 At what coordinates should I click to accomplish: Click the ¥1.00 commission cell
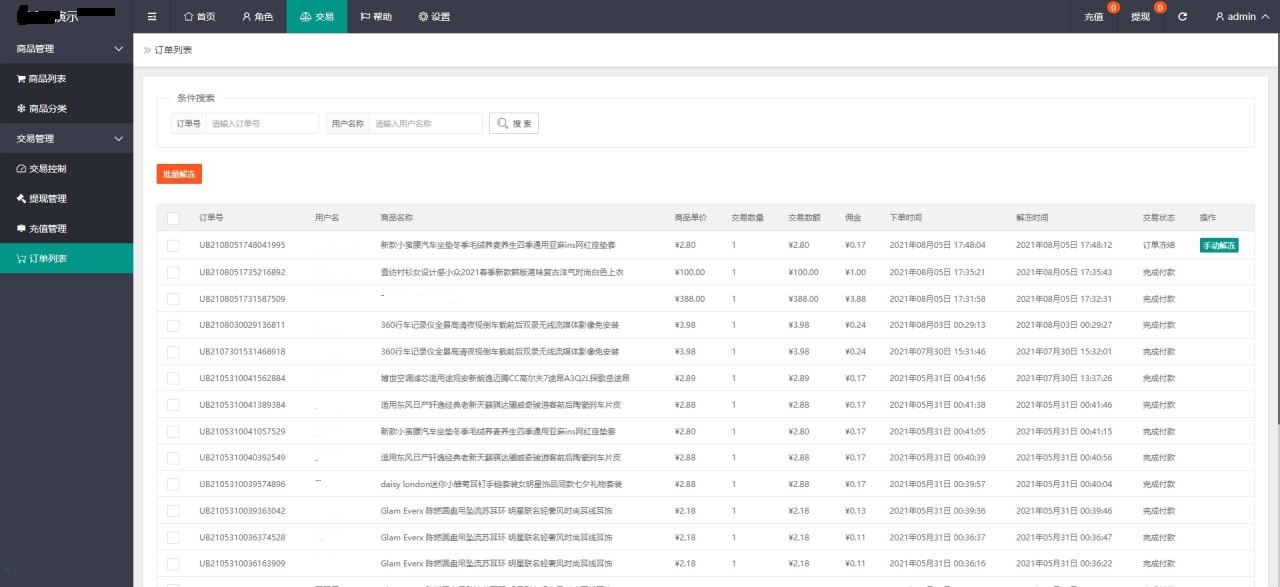[x=855, y=272]
